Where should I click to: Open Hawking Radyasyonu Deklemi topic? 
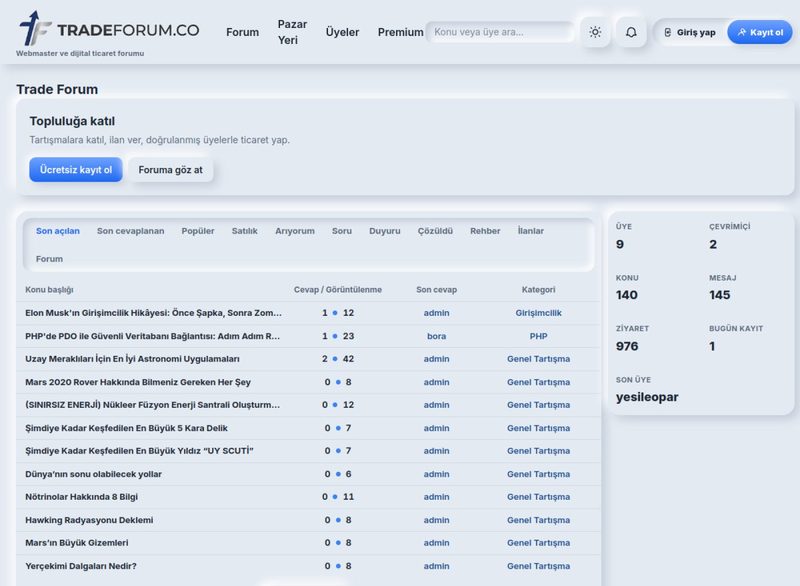point(89,520)
